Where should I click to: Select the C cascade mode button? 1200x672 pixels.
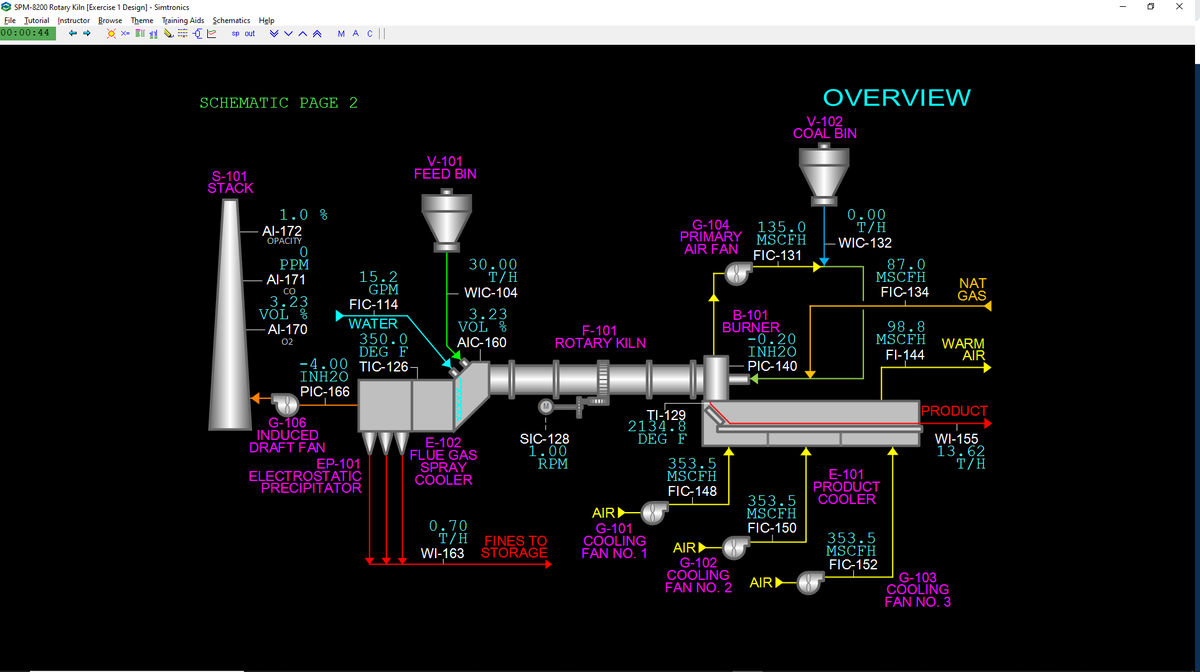pos(370,33)
